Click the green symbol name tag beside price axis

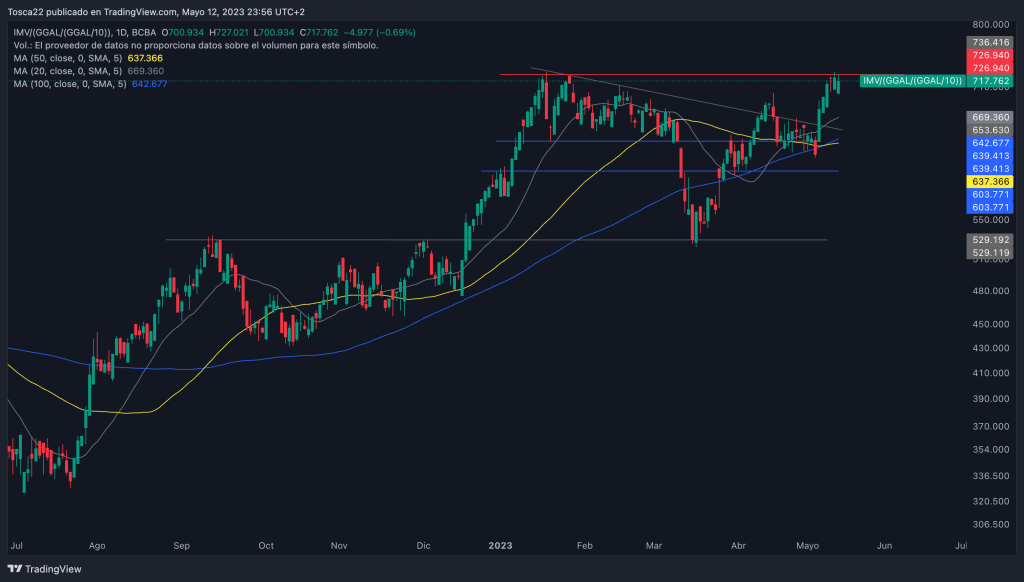pyautogui.click(x=912, y=81)
